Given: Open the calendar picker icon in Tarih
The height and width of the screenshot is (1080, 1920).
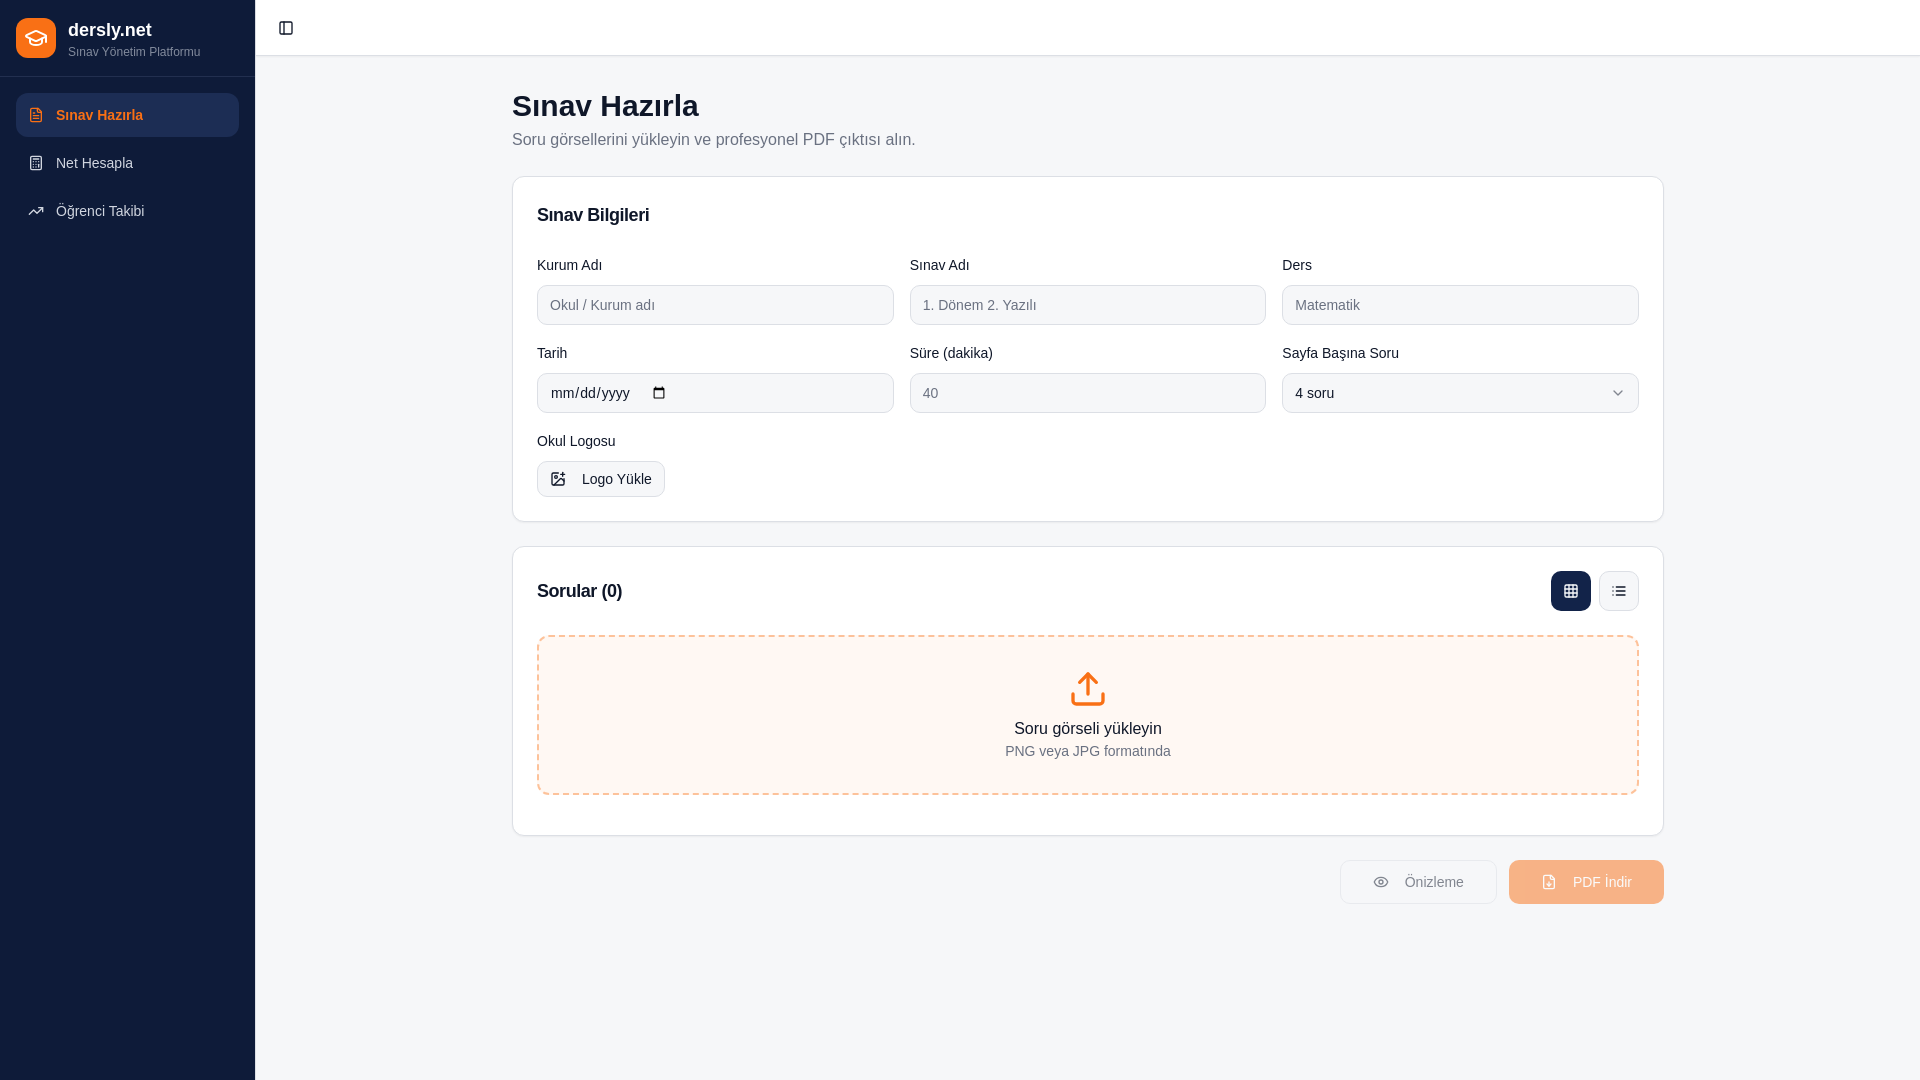Looking at the screenshot, I should (659, 393).
